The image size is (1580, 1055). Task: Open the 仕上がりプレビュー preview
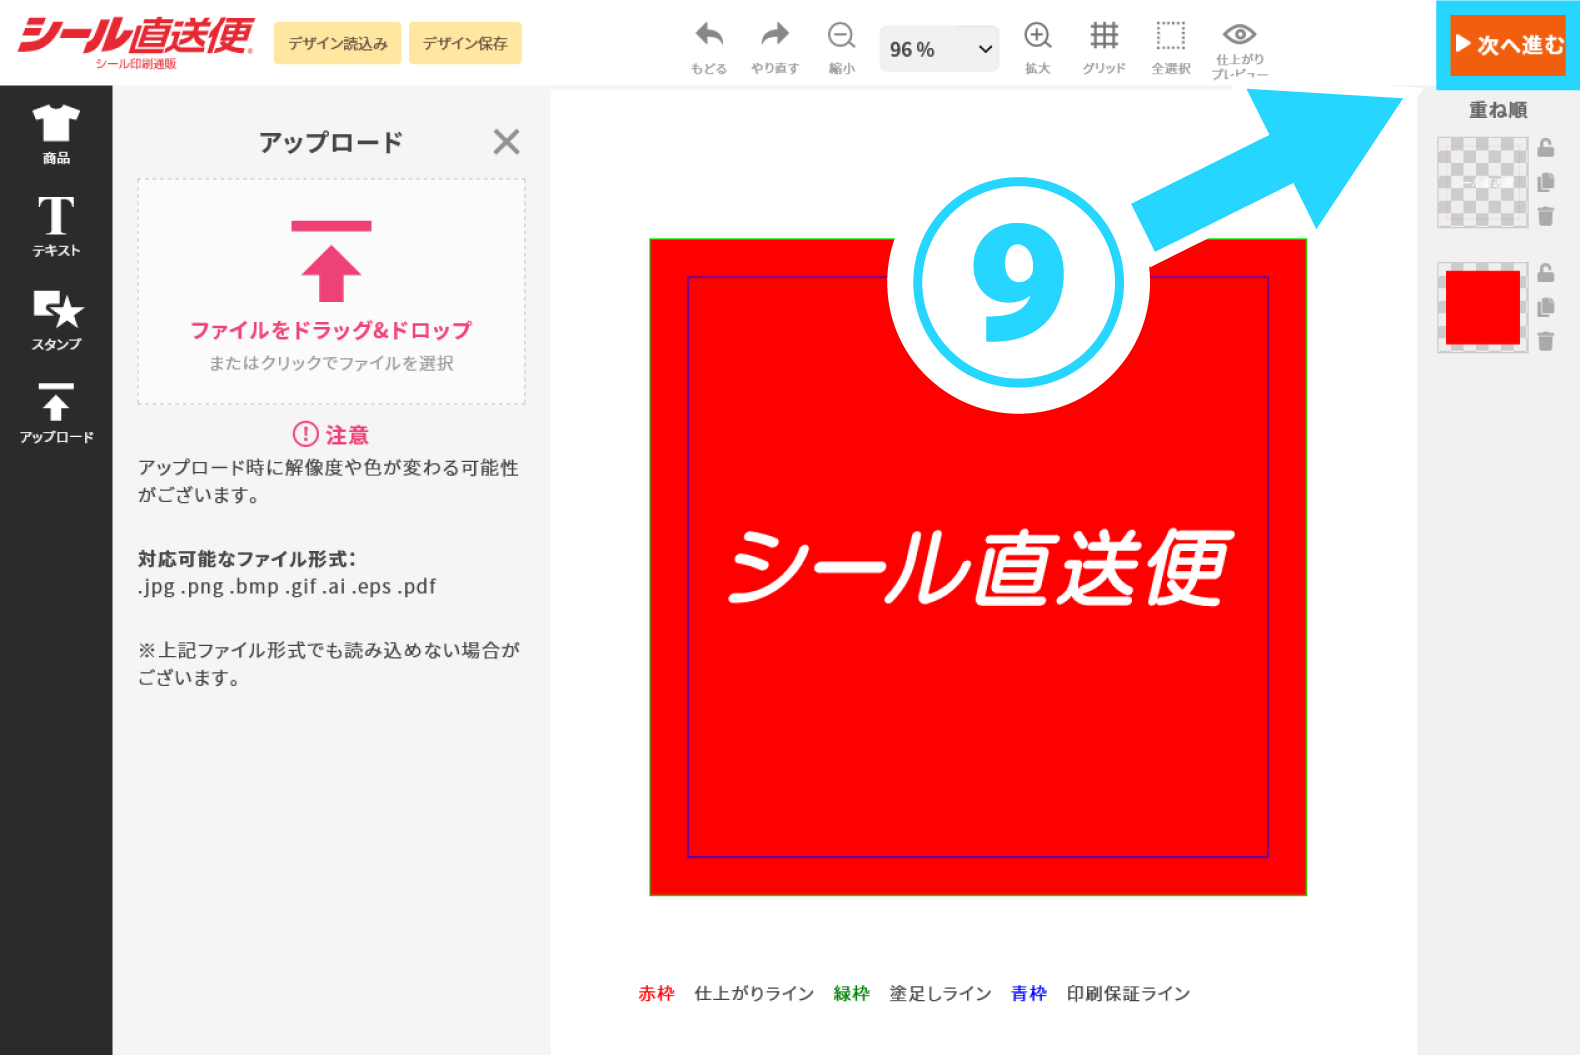(x=1240, y=50)
